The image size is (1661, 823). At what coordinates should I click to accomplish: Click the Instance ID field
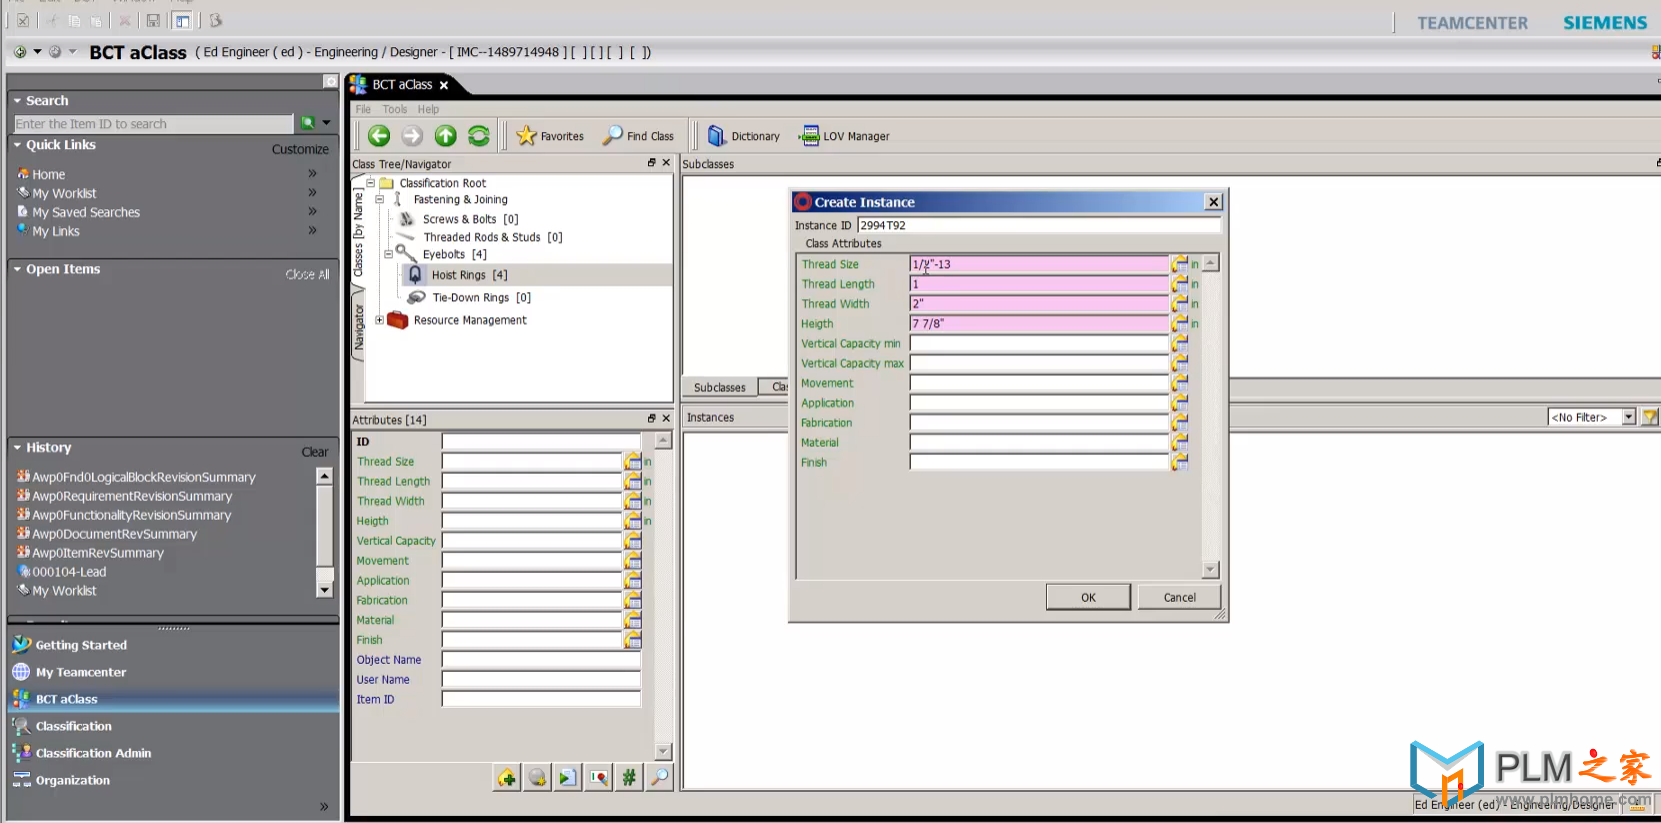1039,225
